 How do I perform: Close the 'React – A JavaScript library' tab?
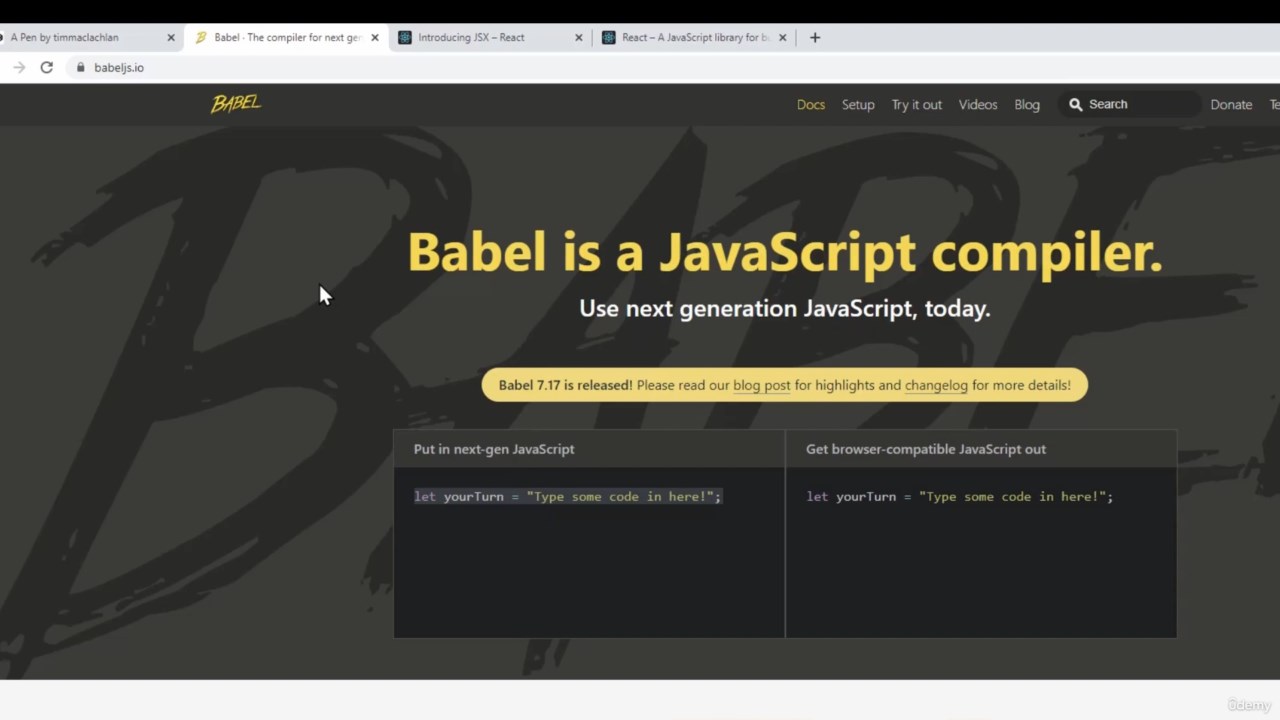[x=783, y=37]
